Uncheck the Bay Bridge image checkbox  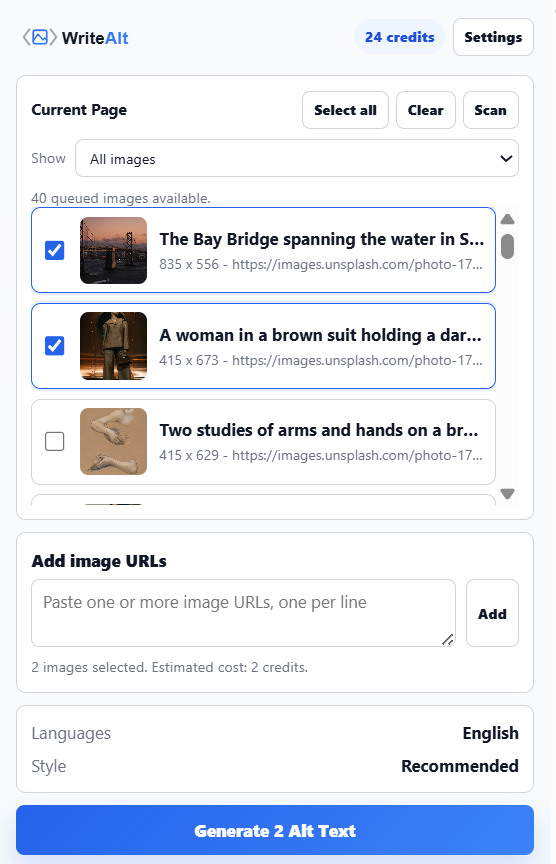point(55,250)
